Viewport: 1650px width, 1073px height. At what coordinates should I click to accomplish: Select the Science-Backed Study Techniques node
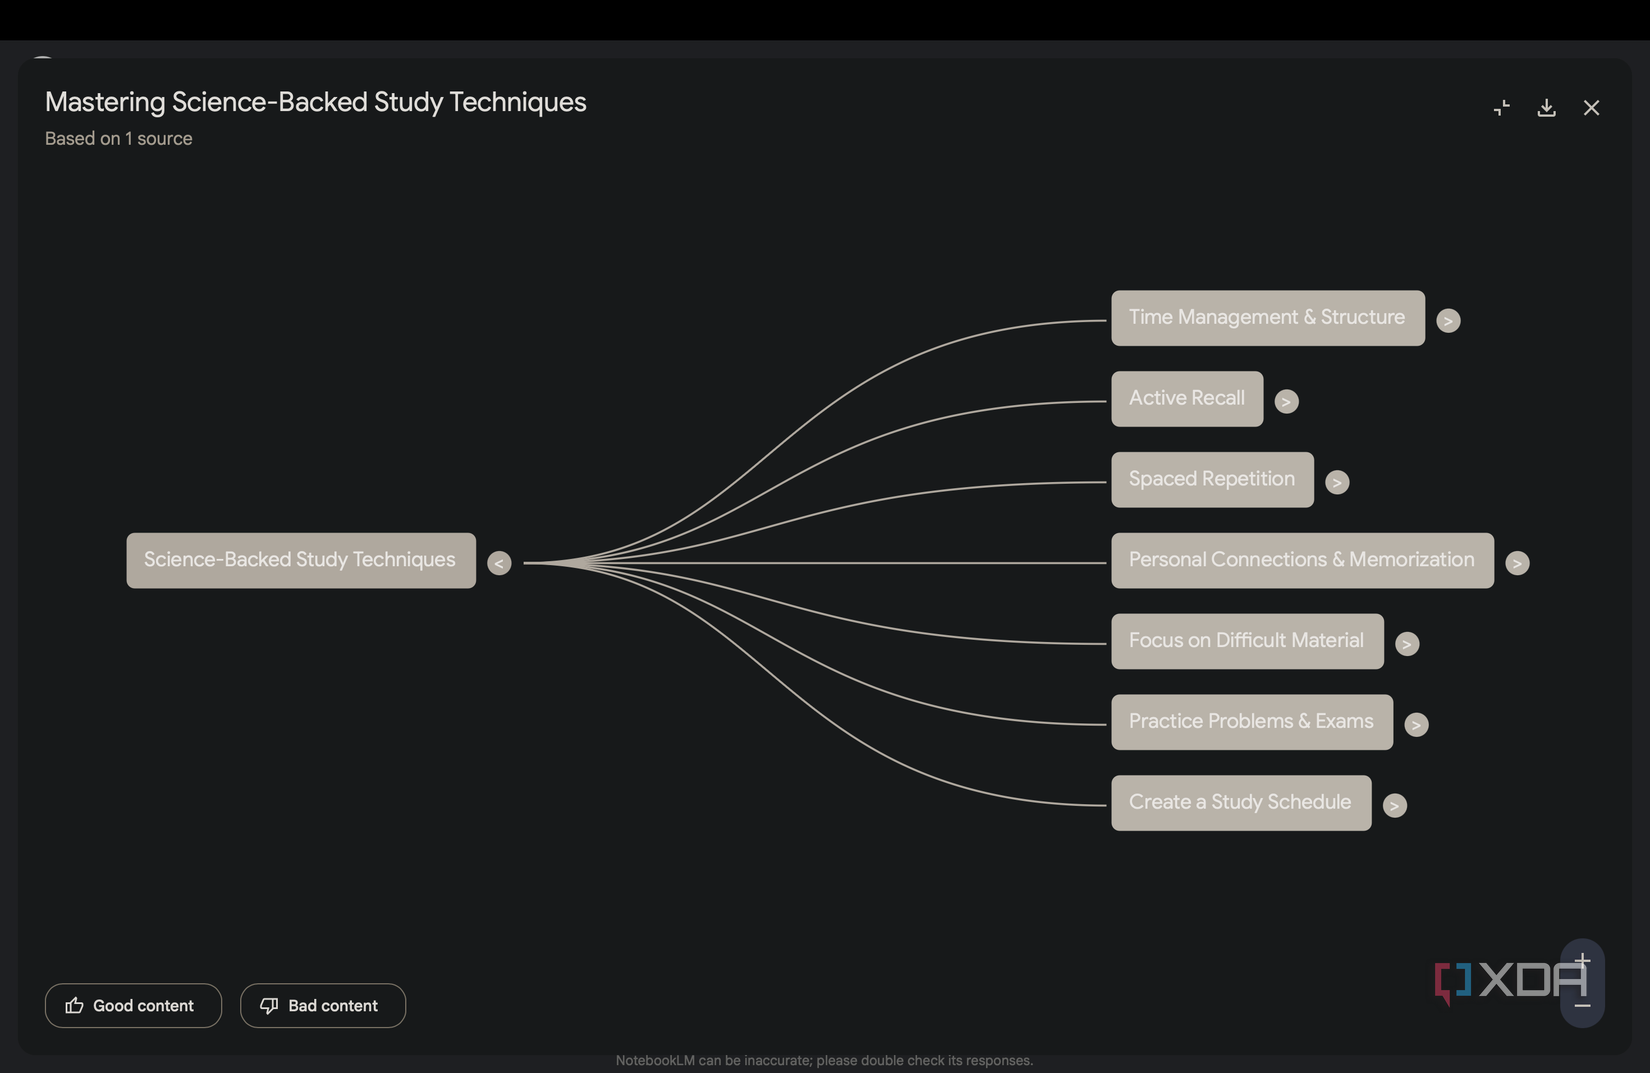[300, 560]
